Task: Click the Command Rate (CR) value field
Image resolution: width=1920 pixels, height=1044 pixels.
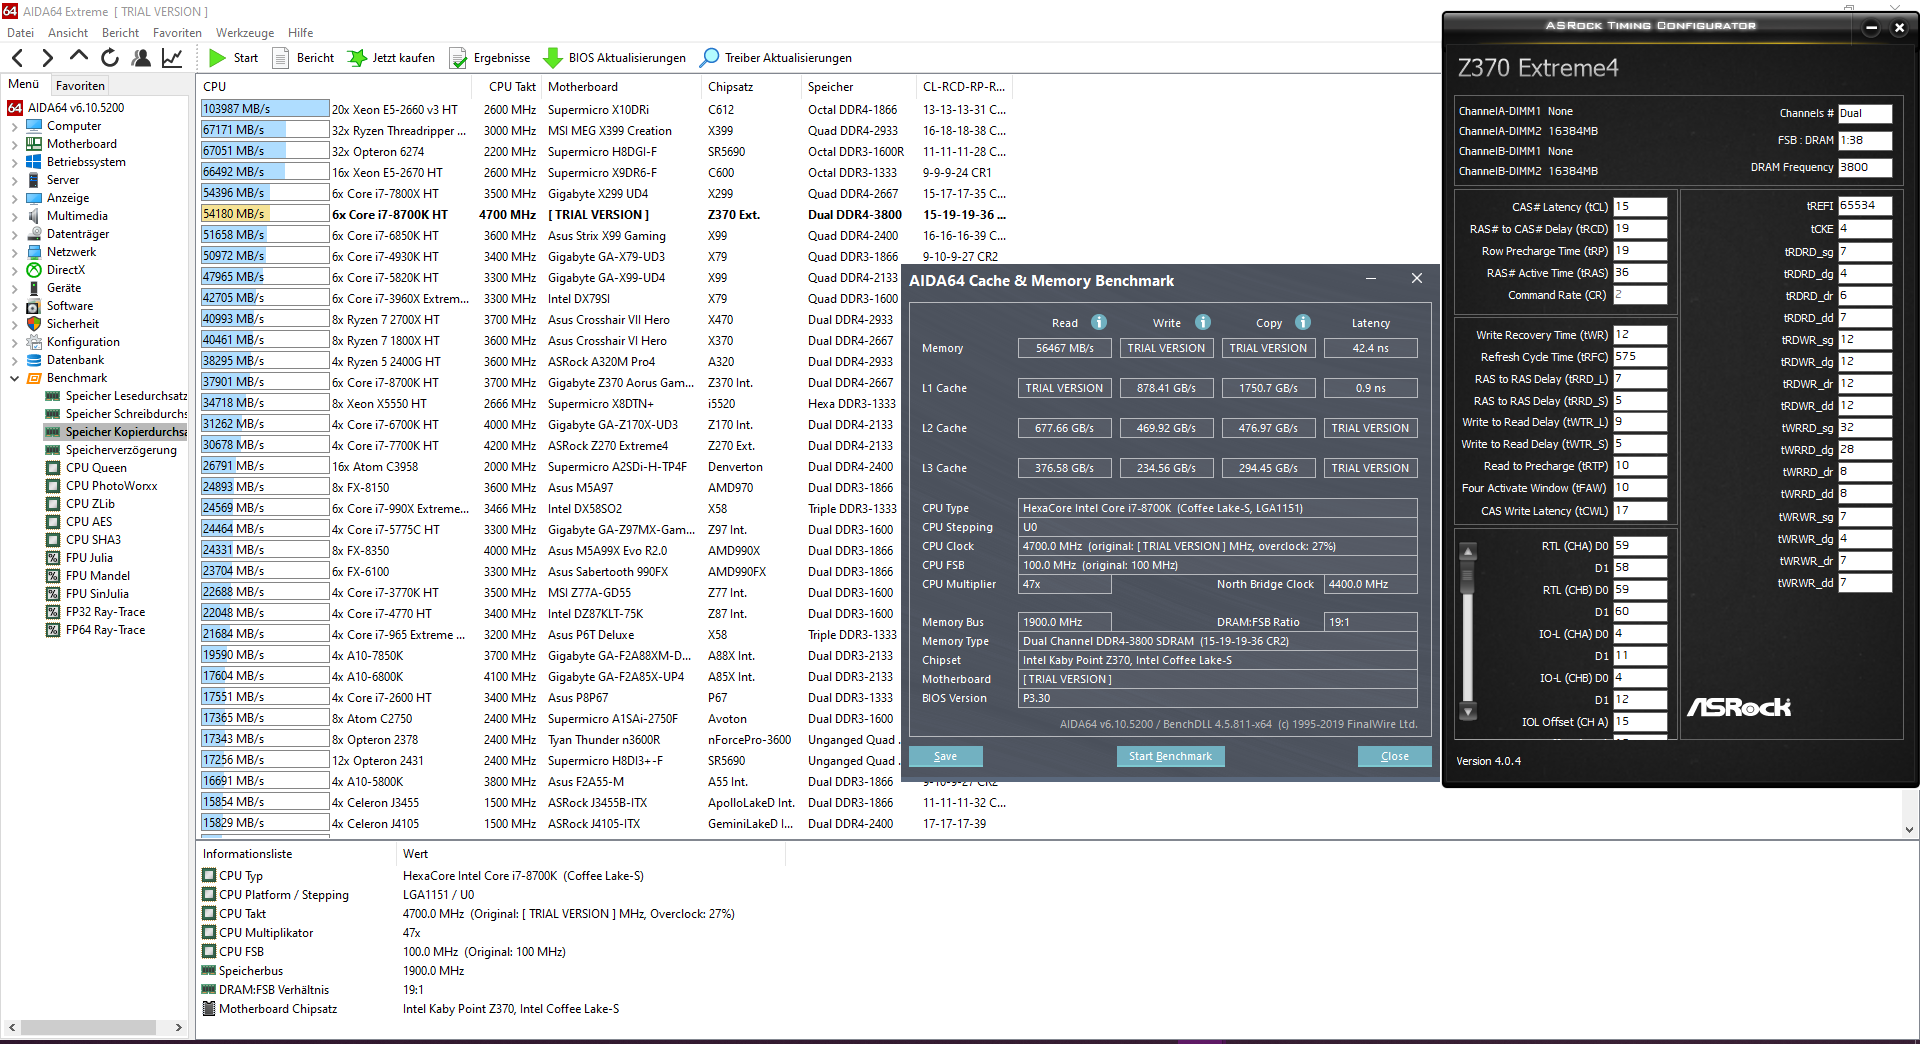Action: pyautogui.click(x=1640, y=295)
